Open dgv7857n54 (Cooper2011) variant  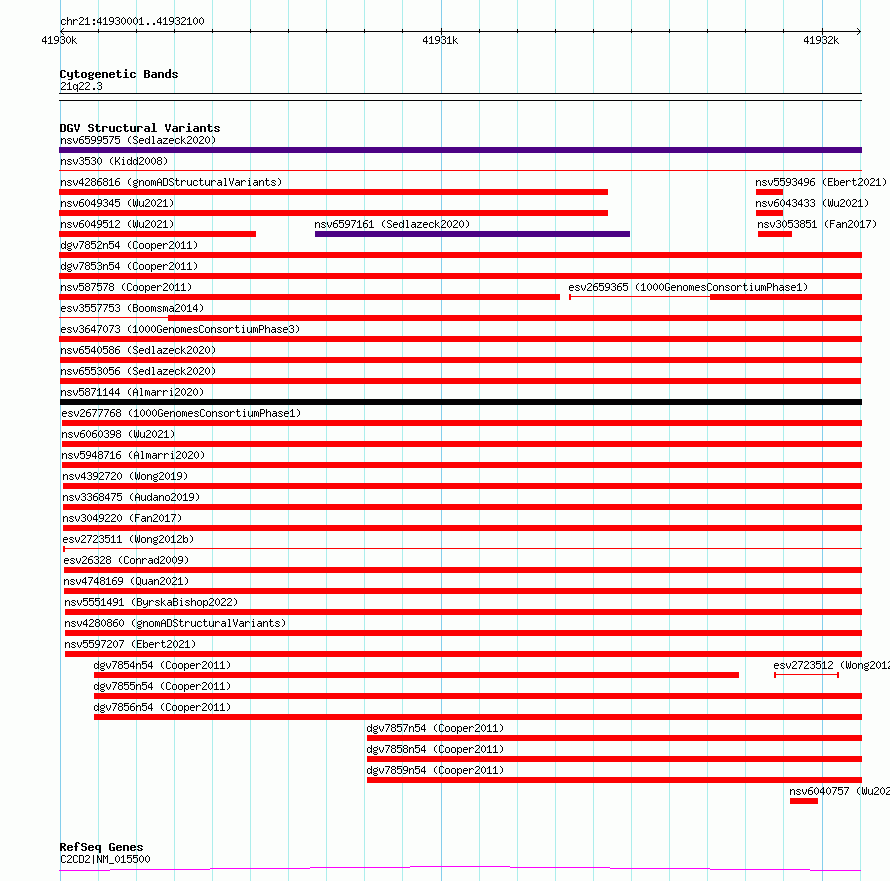[435, 728]
